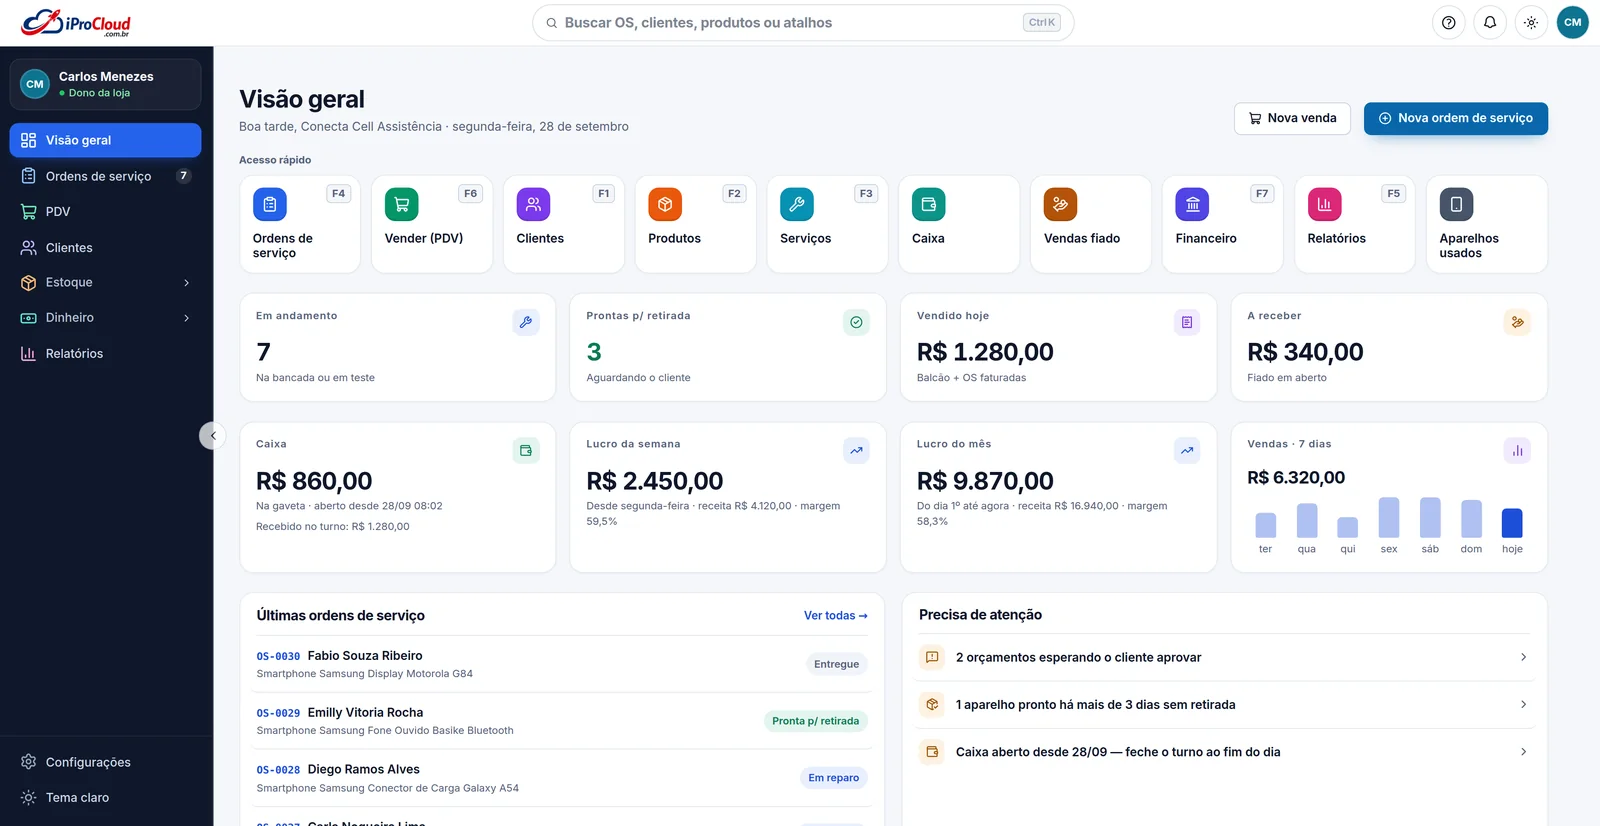Open Clientes quick access tile

564,224
